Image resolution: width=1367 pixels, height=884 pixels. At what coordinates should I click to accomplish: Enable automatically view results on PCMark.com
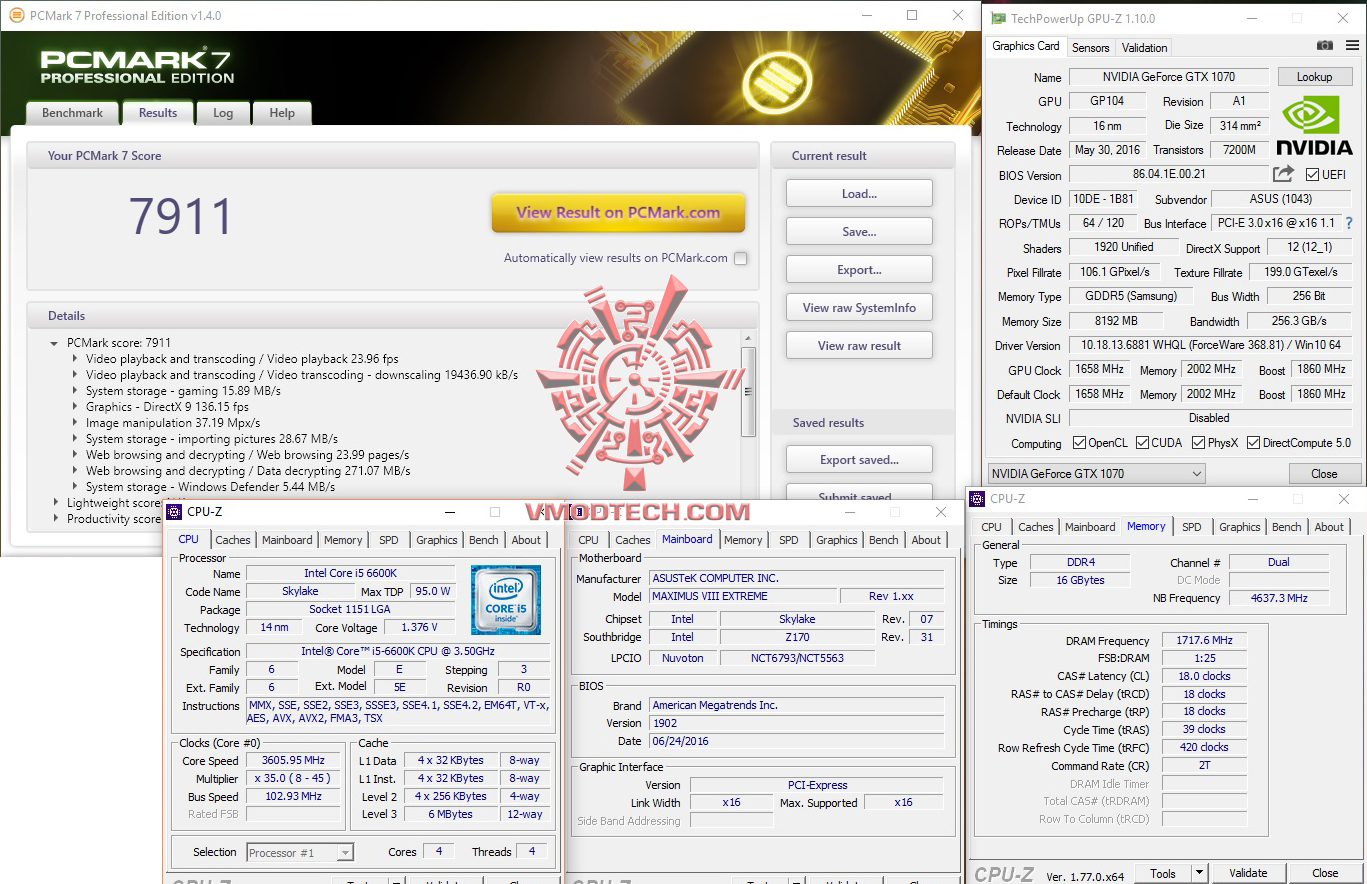pos(740,257)
